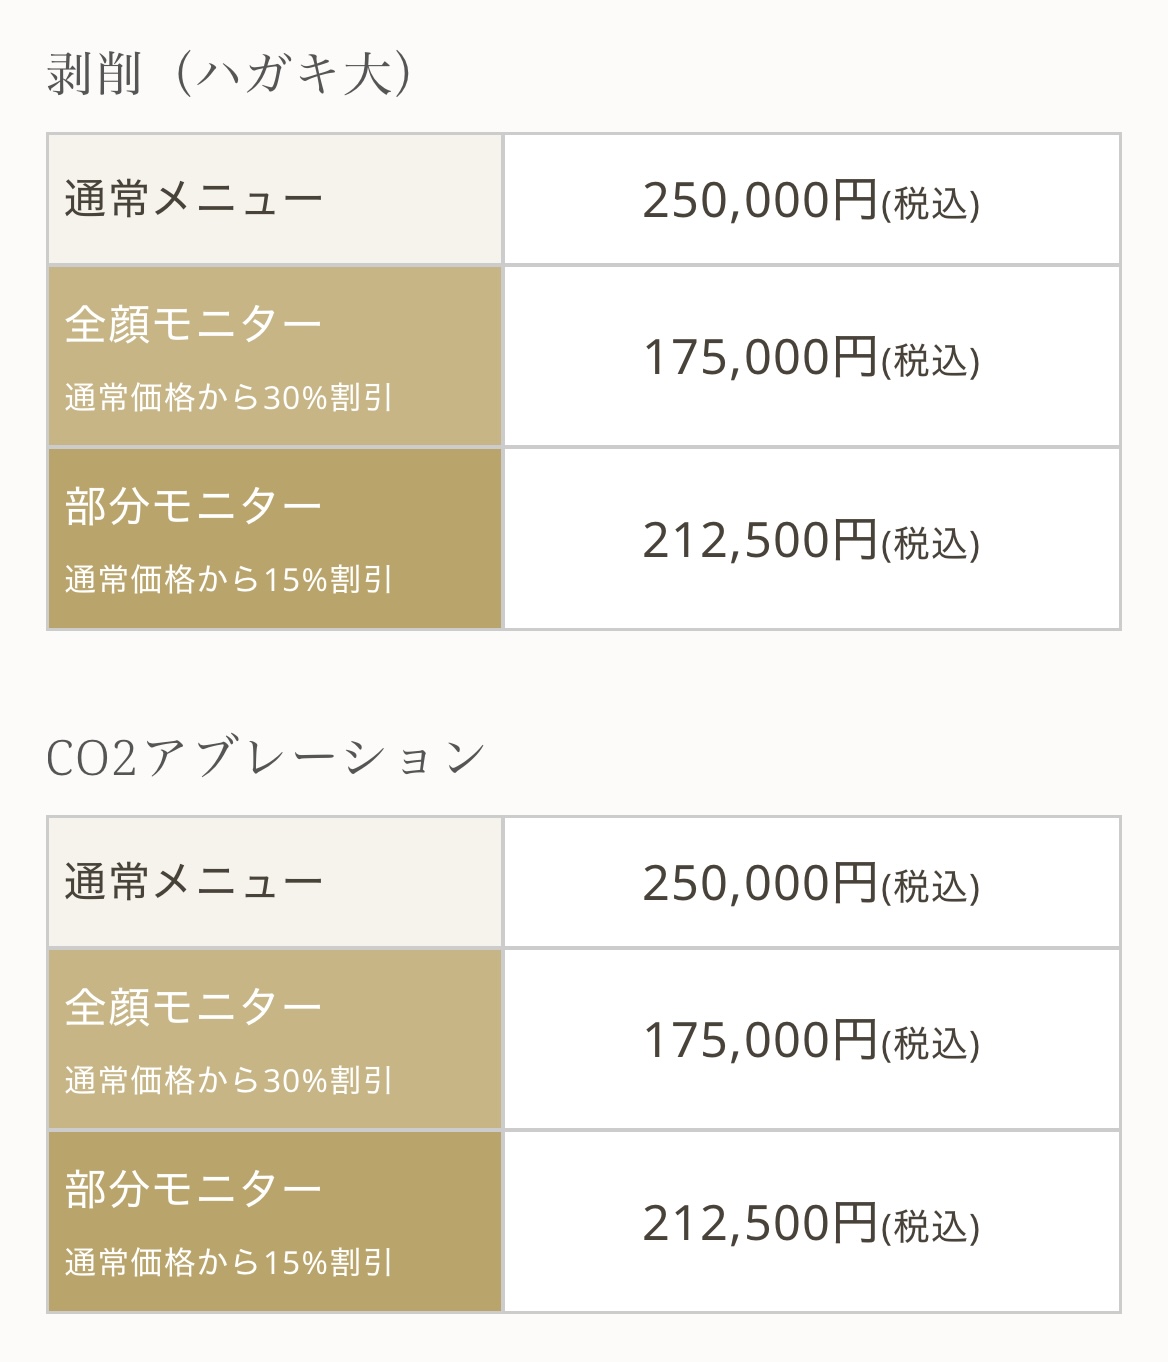Select 全顔モニター label in CO2アブレーション table
The image size is (1168, 1362).
click(194, 1007)
